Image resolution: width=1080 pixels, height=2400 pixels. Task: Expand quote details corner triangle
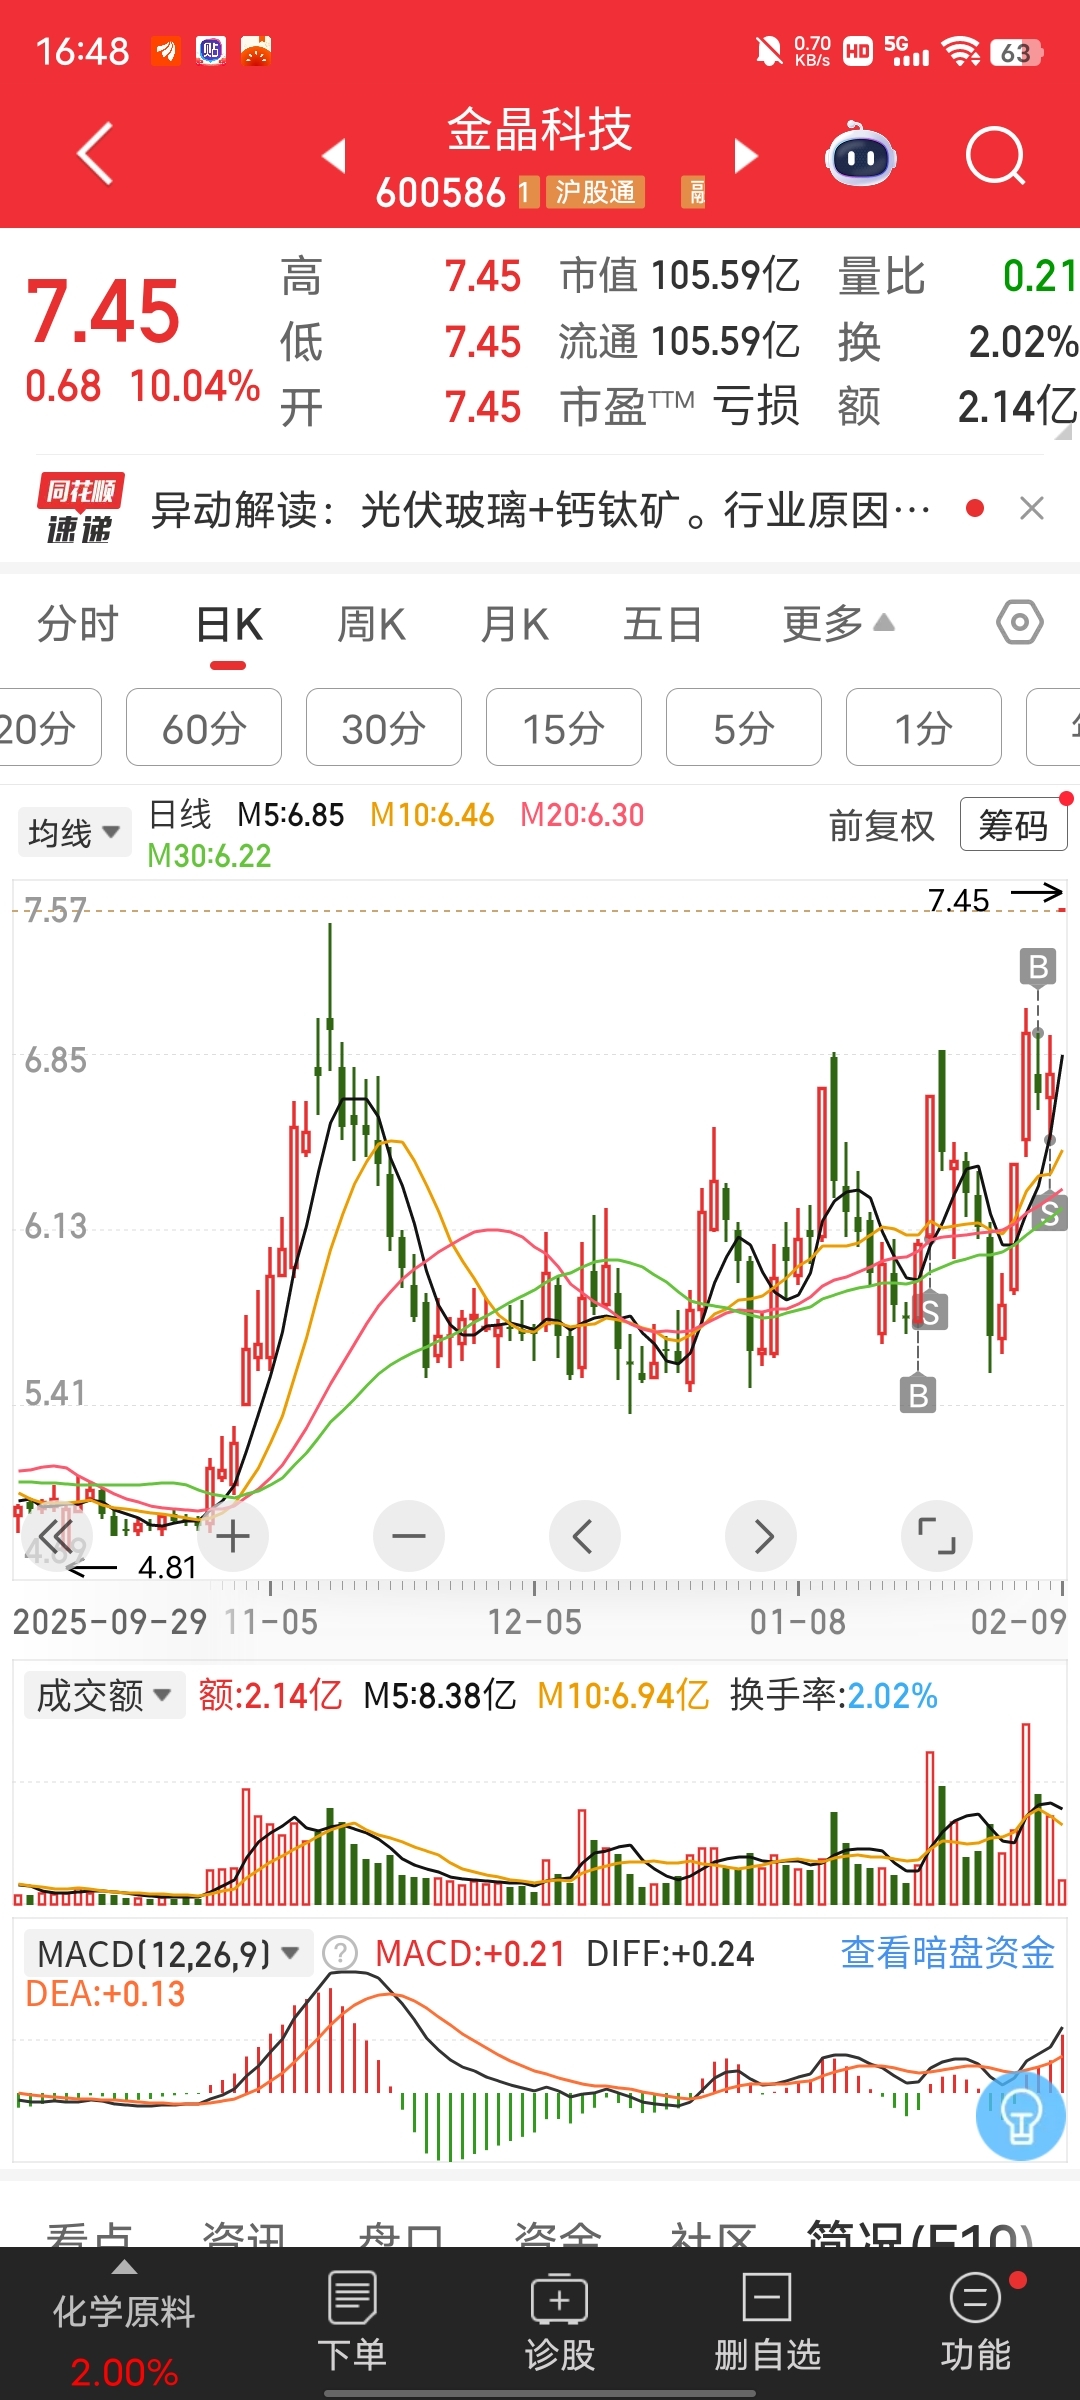1064,432
